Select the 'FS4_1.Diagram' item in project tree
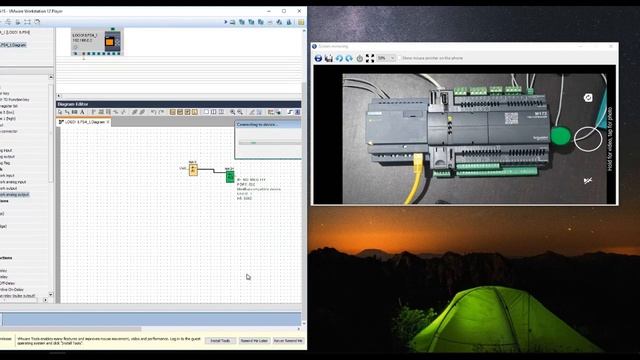The width and height of the screenshot is (640, 360). 13,45
